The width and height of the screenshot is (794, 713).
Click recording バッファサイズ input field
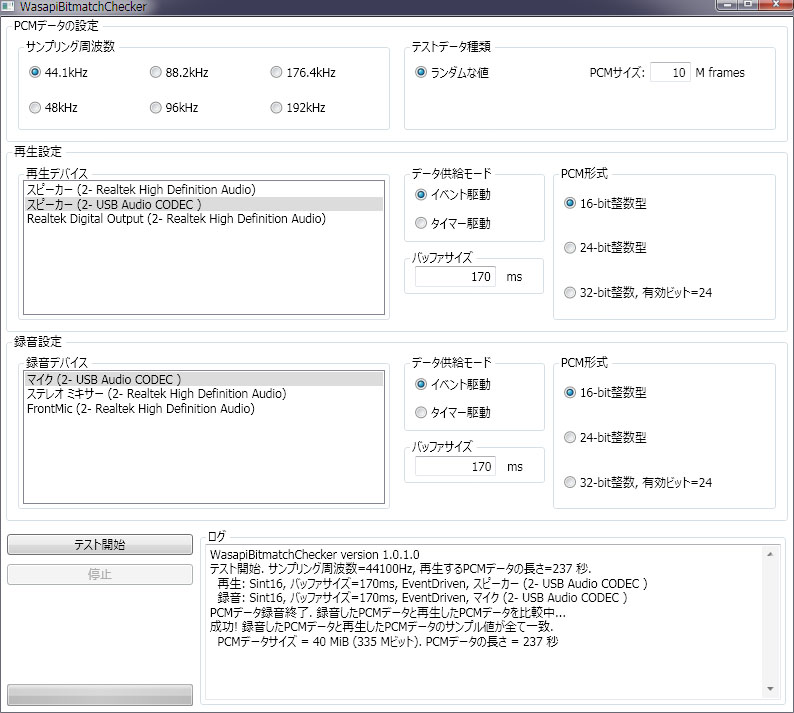[455, 466]
